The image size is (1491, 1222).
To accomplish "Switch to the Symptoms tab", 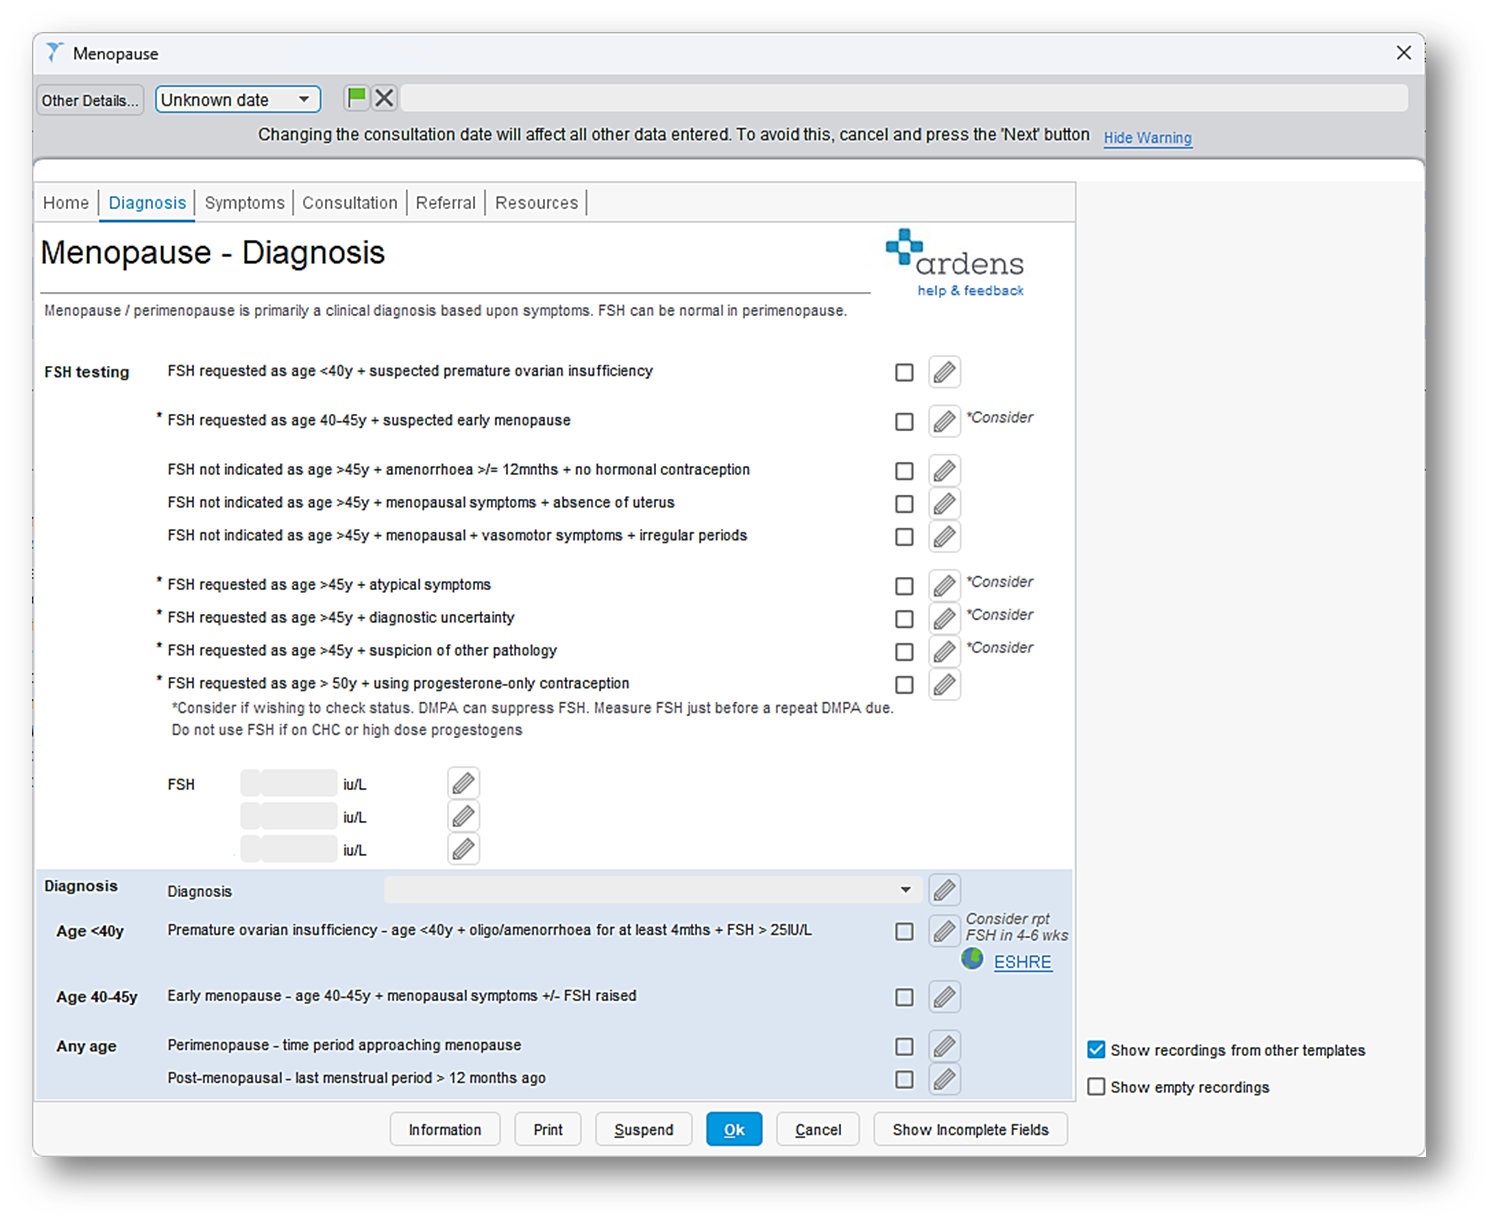I will (x=244, y=203).
